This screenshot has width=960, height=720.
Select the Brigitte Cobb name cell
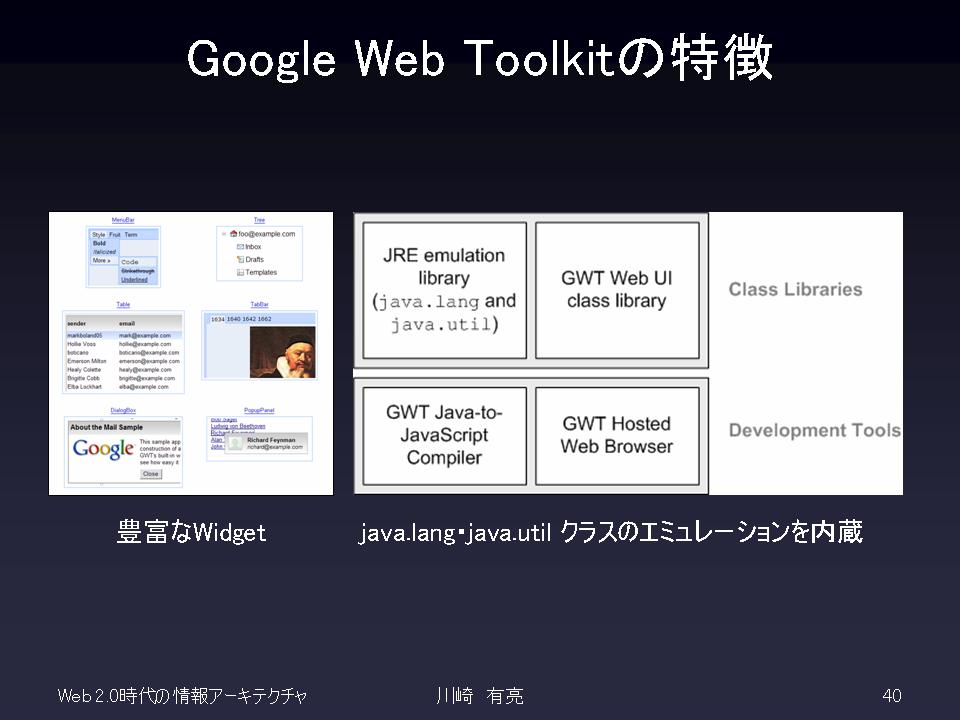click(83, 378)
